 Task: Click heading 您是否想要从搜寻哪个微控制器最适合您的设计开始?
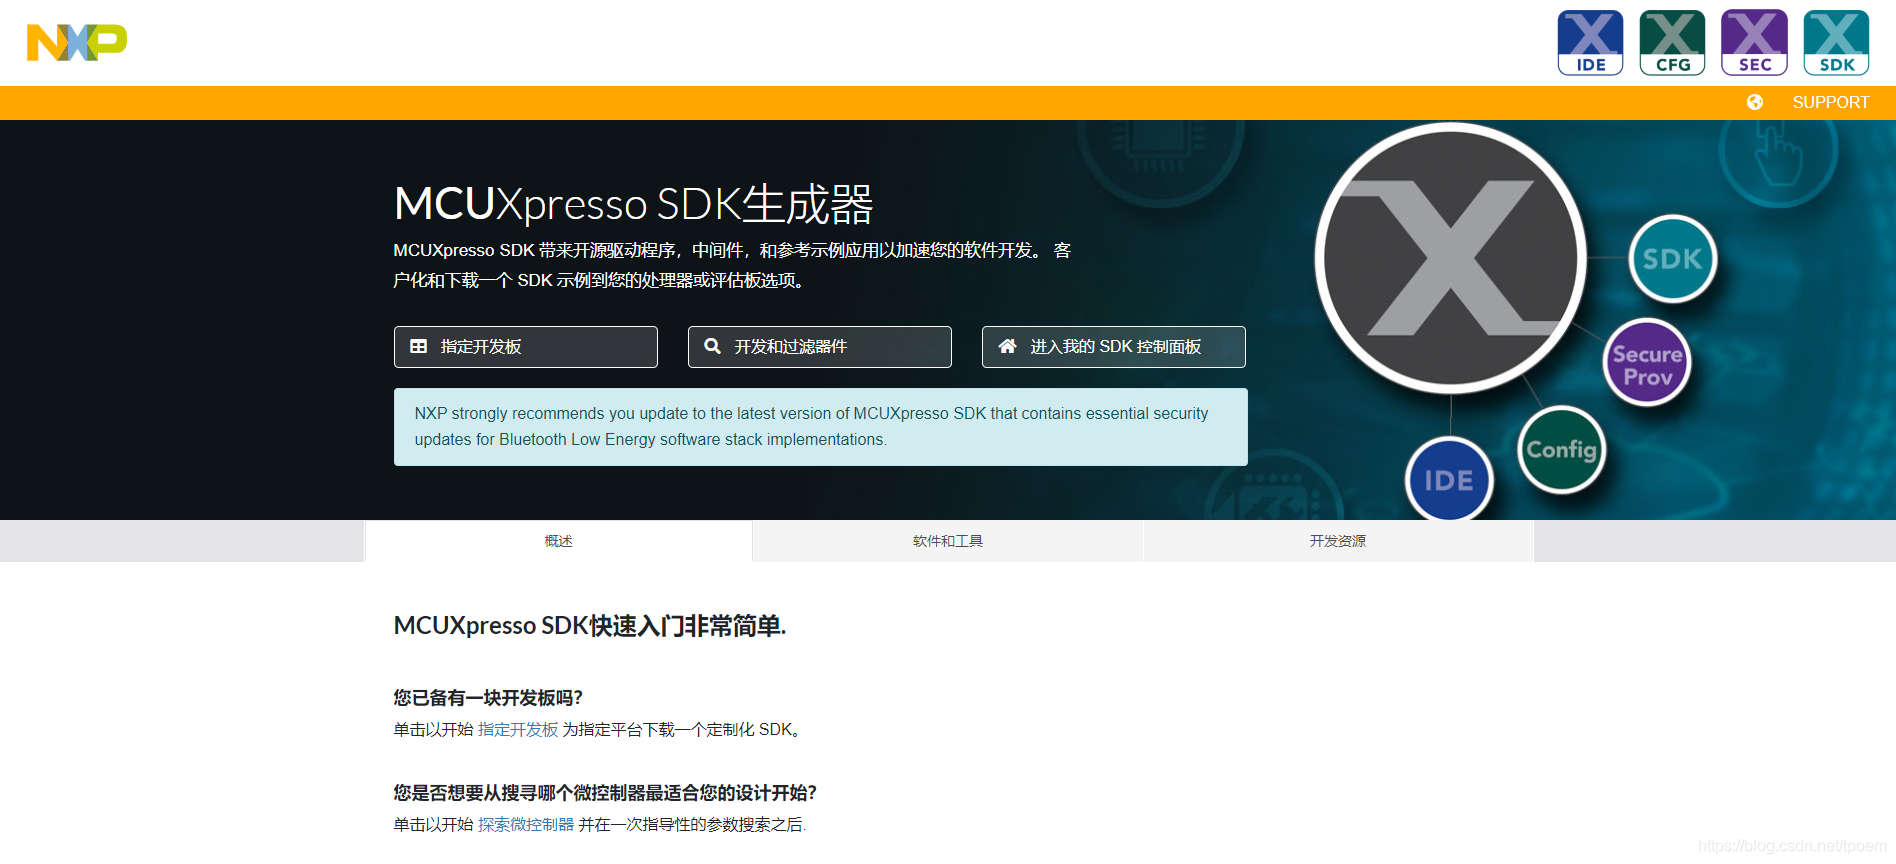coord(605,793)
